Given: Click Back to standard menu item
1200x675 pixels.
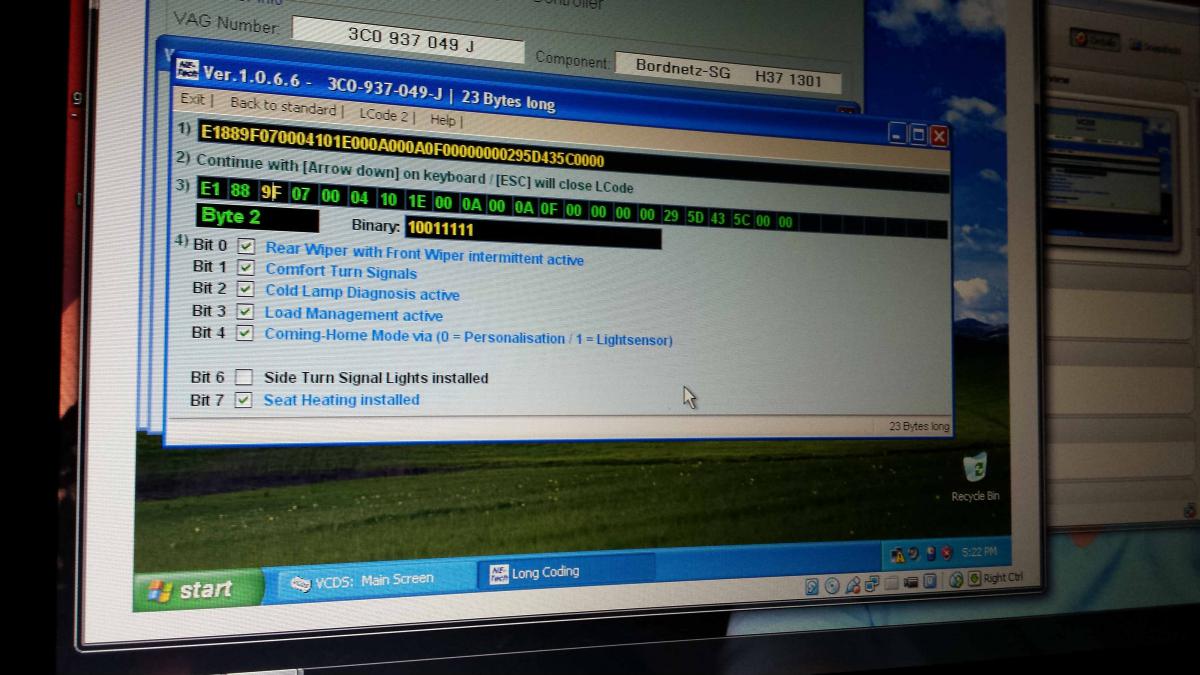Looking at the screenshot, I should pyautogui.click(x=283, y=106).
